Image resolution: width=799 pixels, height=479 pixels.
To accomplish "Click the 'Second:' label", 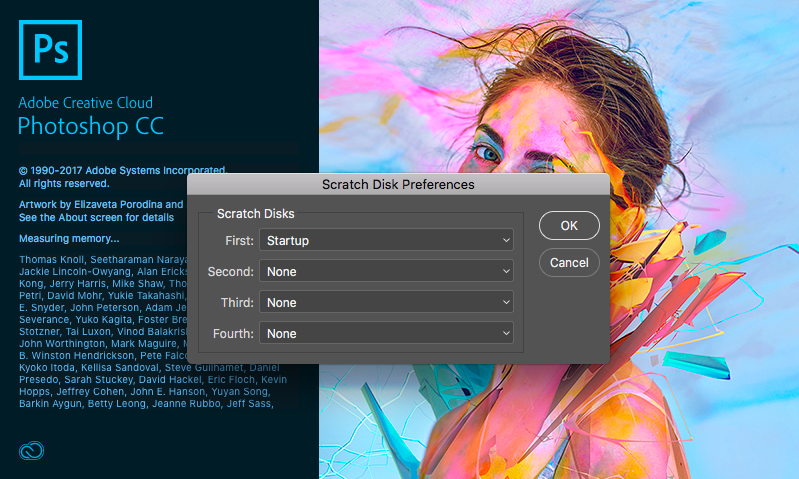I will click(231, 272).
